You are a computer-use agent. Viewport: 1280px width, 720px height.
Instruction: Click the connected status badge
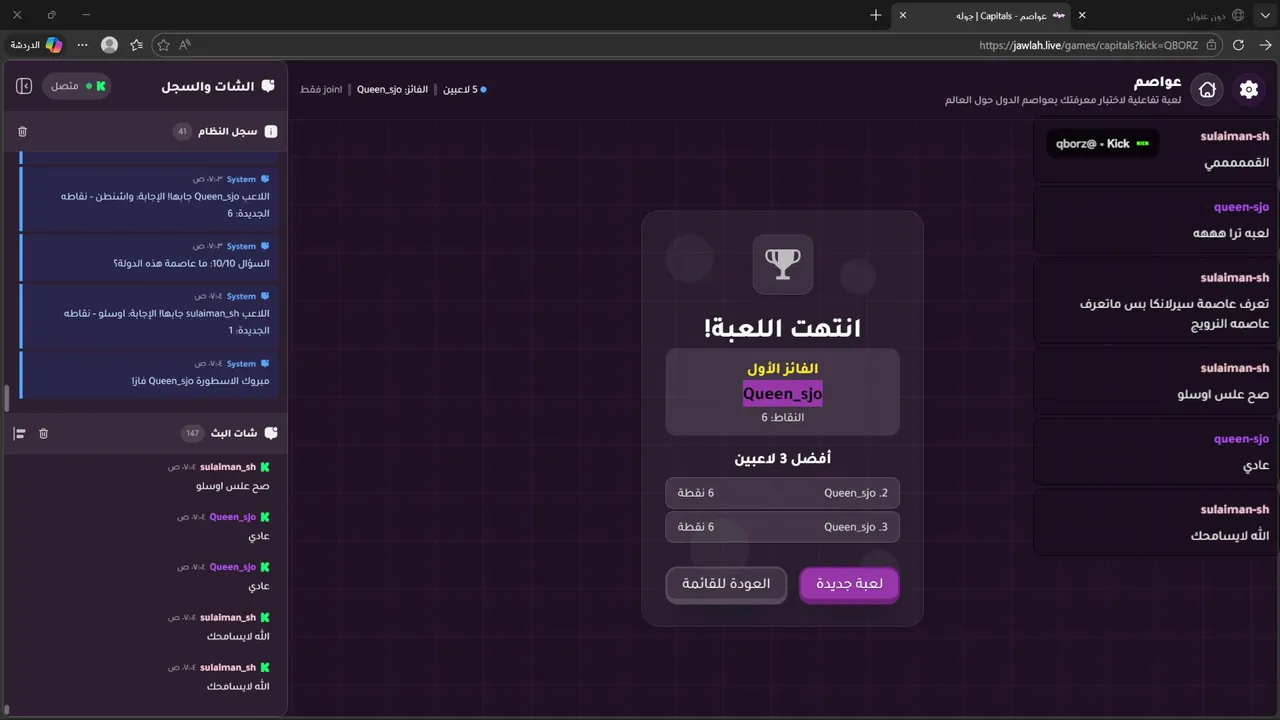tap(76, 86)
